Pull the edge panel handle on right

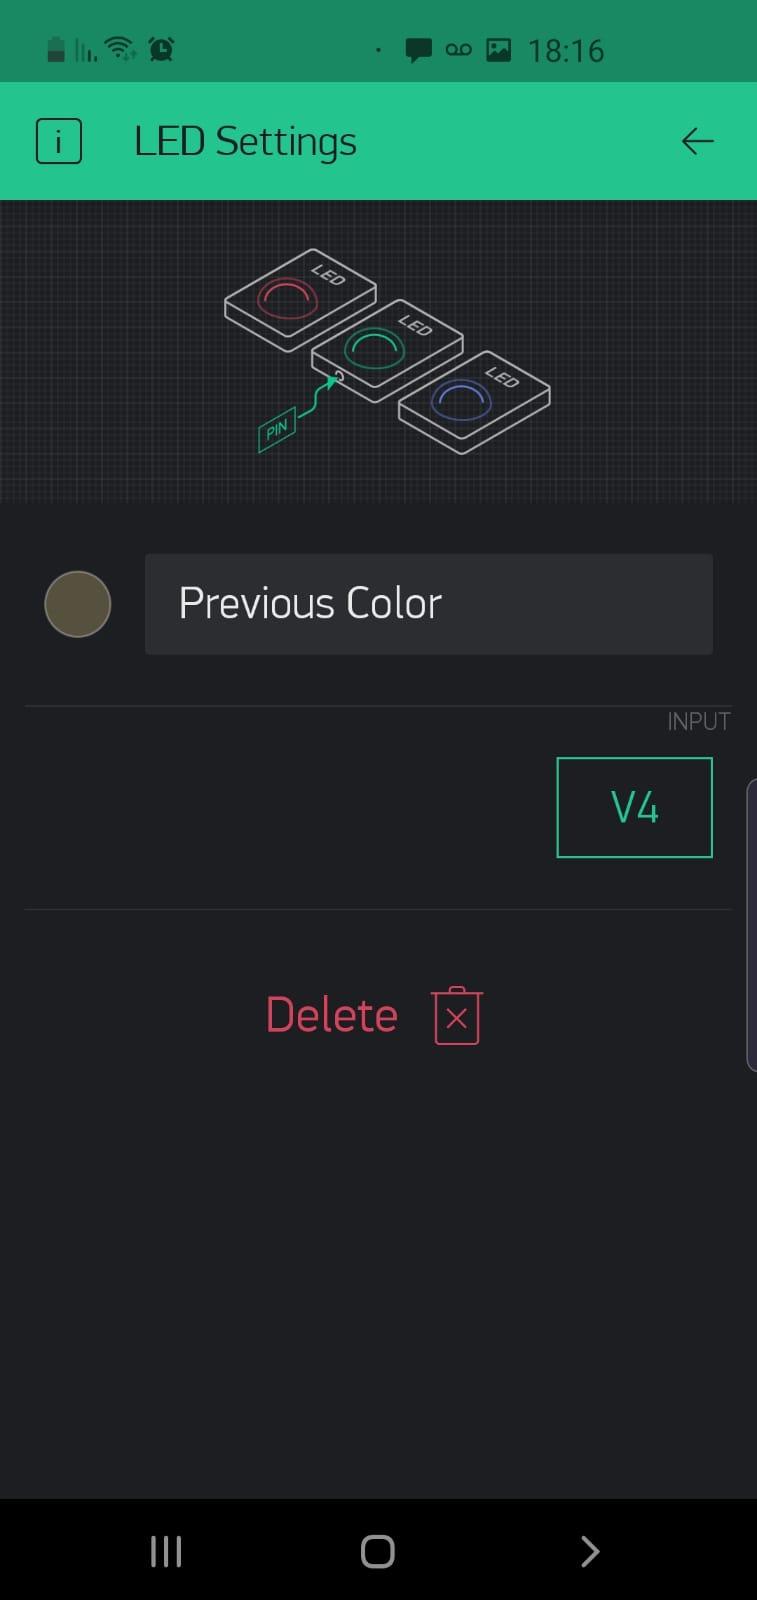click(x=751, y=925)
